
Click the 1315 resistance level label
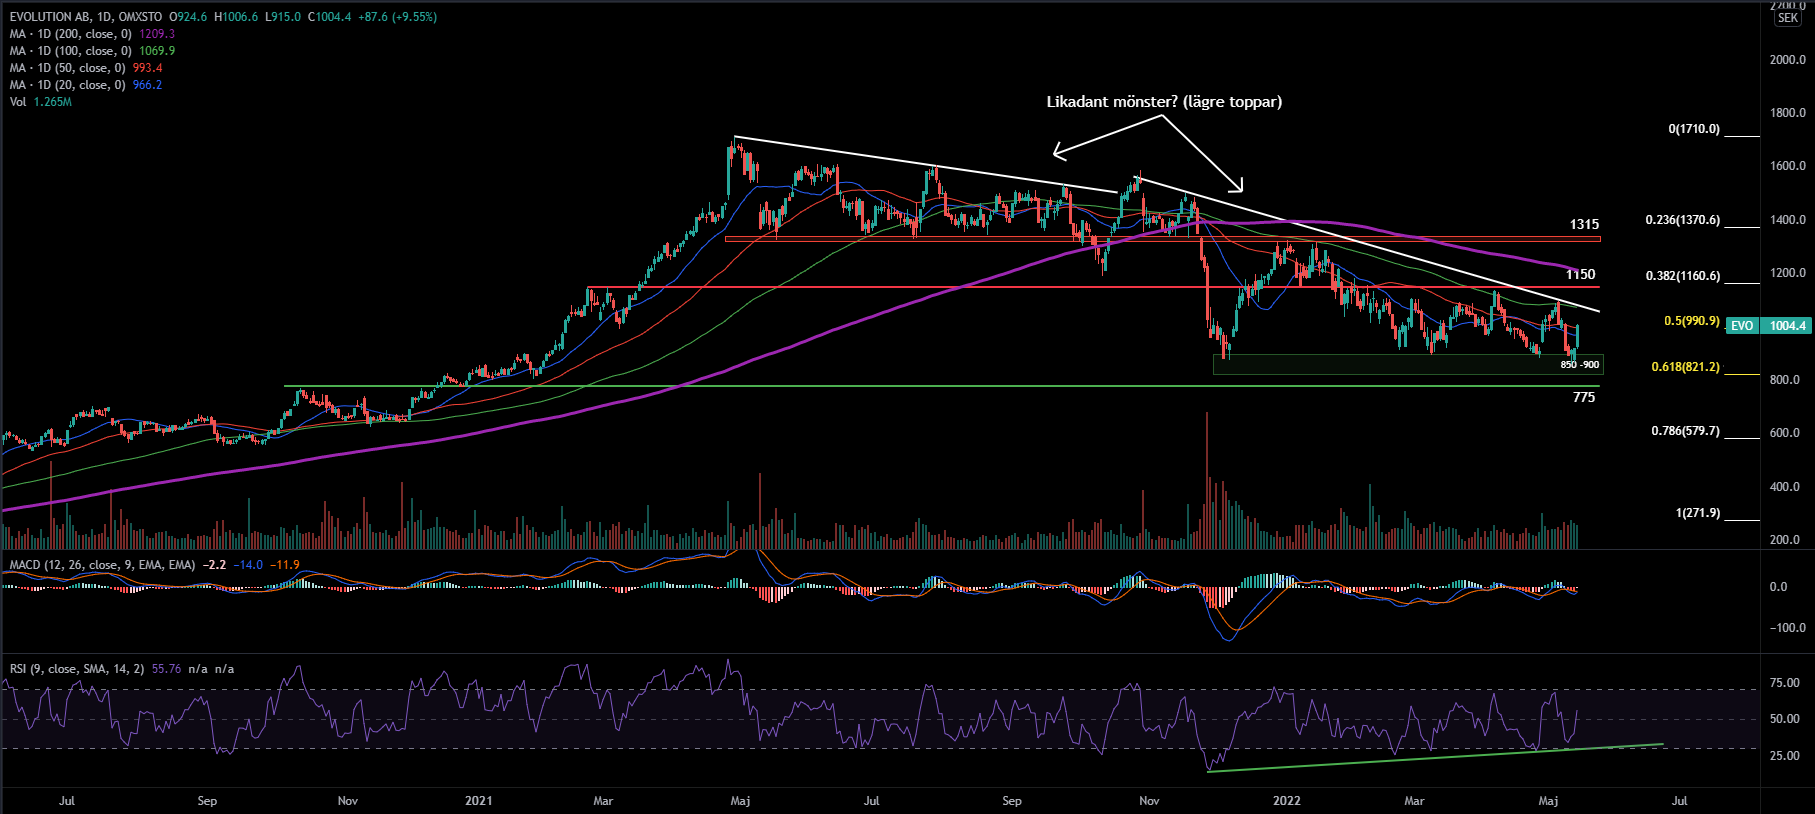point(1584,225)
